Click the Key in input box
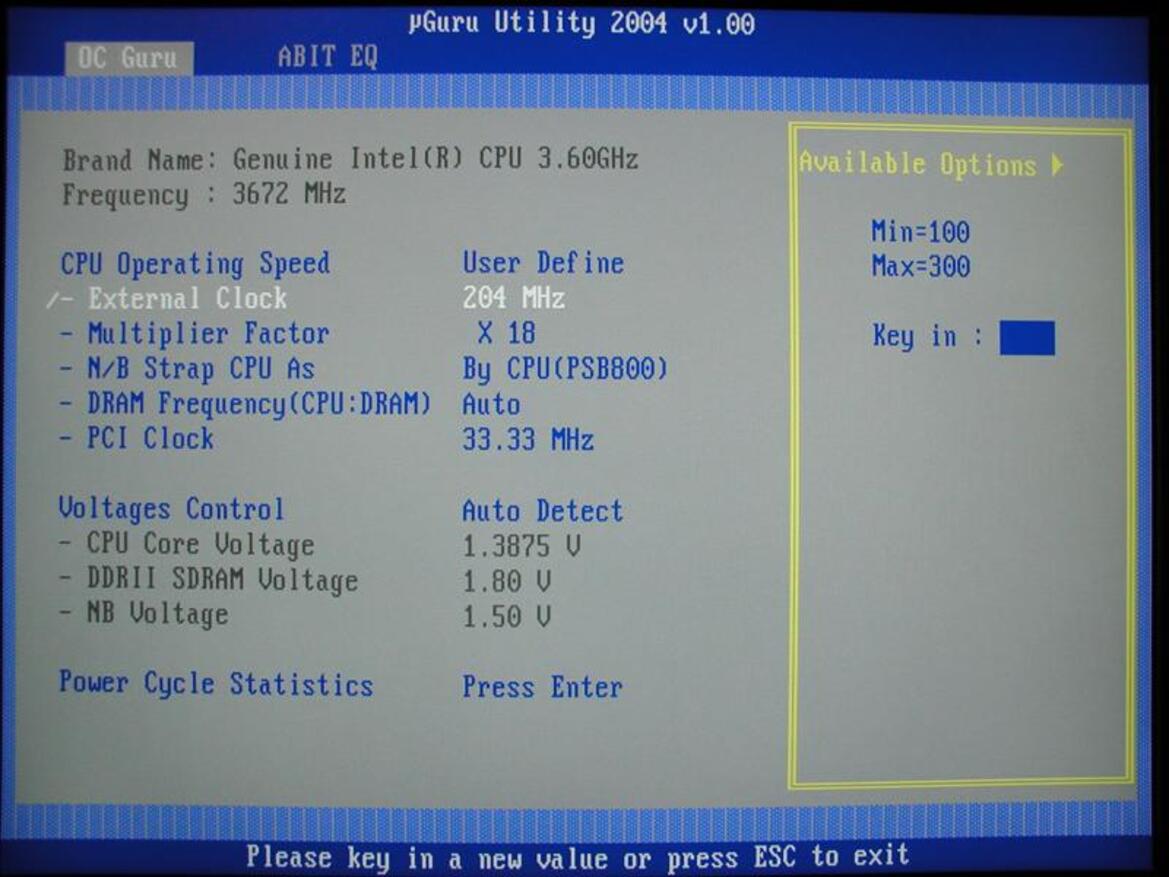 (x=1027, y=338)
